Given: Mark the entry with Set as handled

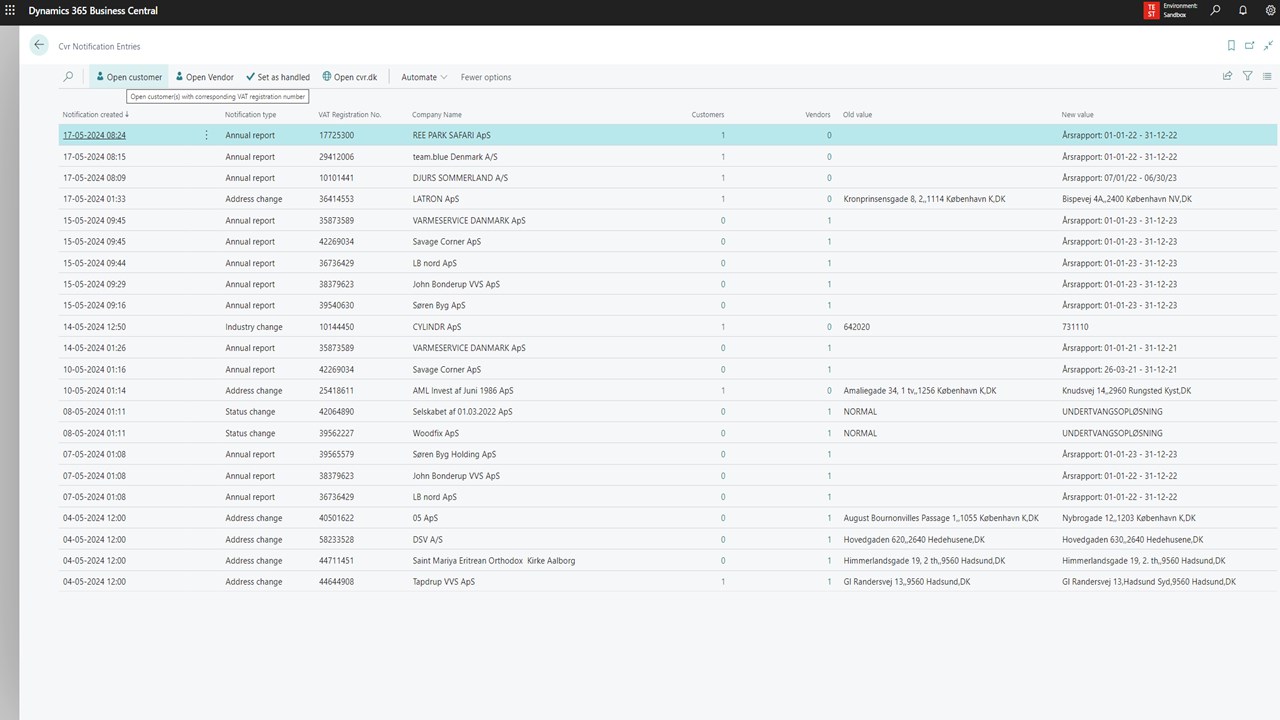Looking at the screenshot, I should (x=278, y=77).
